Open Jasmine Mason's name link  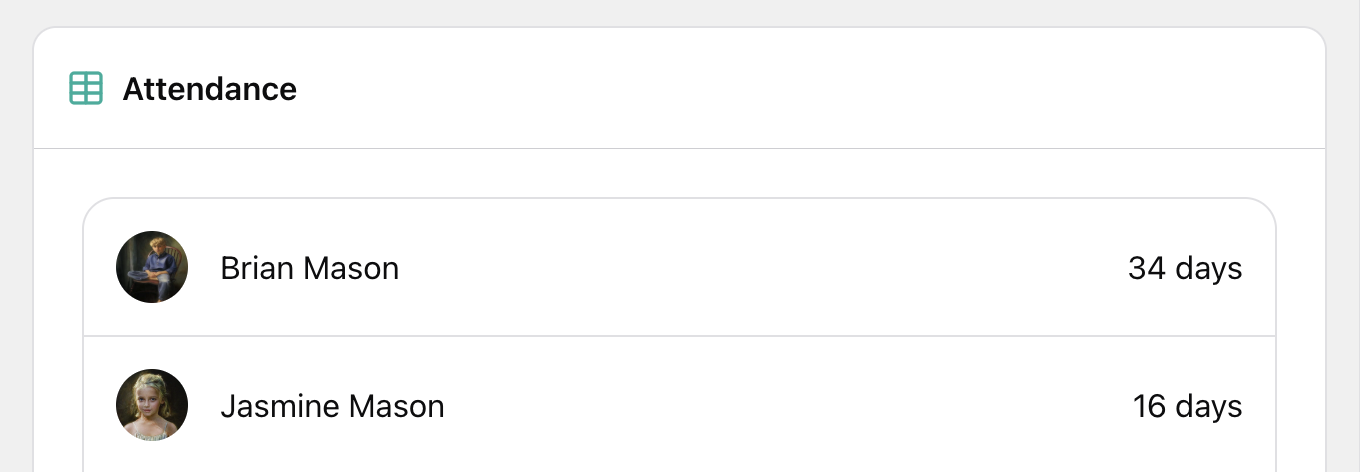[x=332, y=406]
